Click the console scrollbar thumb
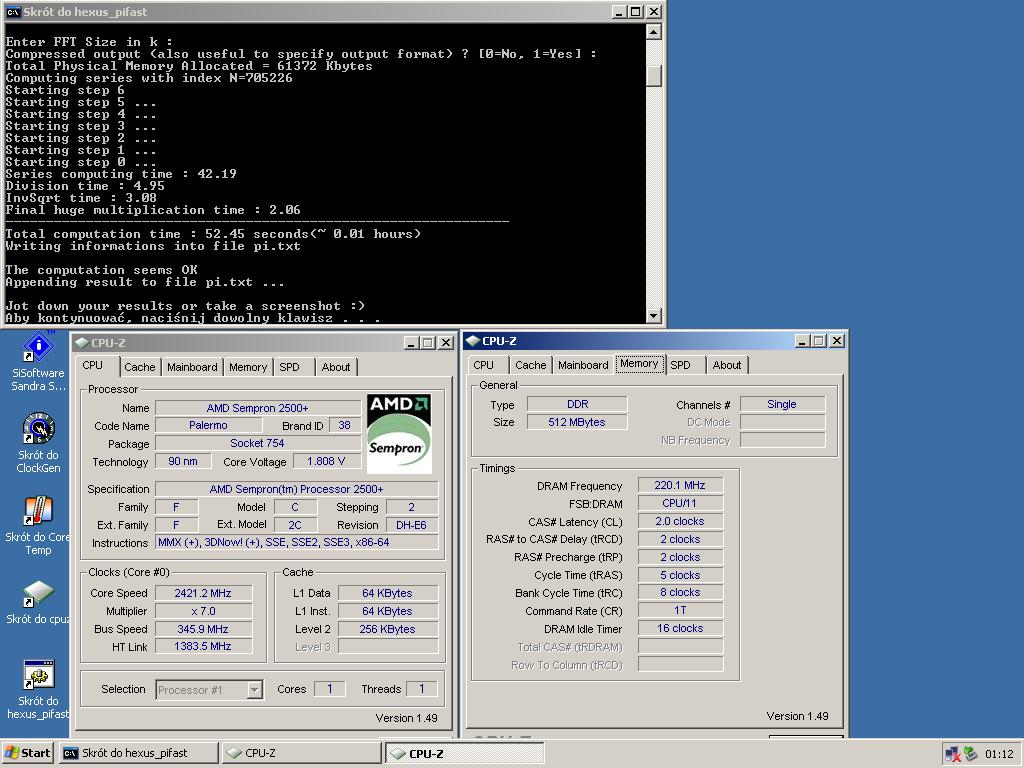Viewport: 1024px width, 768px height. (x=653, y=76)
